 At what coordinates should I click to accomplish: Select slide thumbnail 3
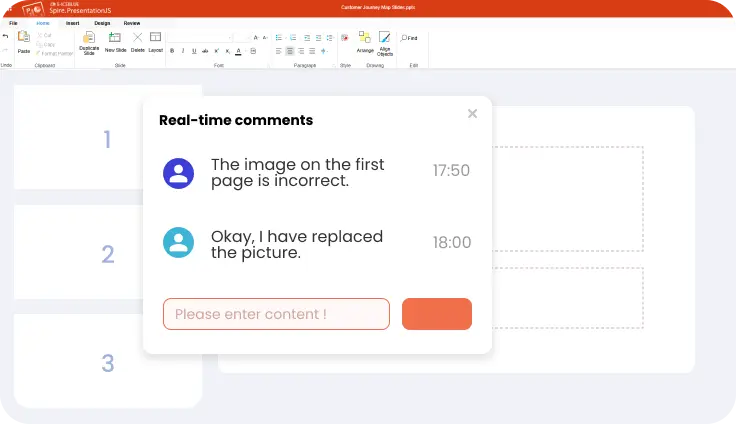(108, 362)
